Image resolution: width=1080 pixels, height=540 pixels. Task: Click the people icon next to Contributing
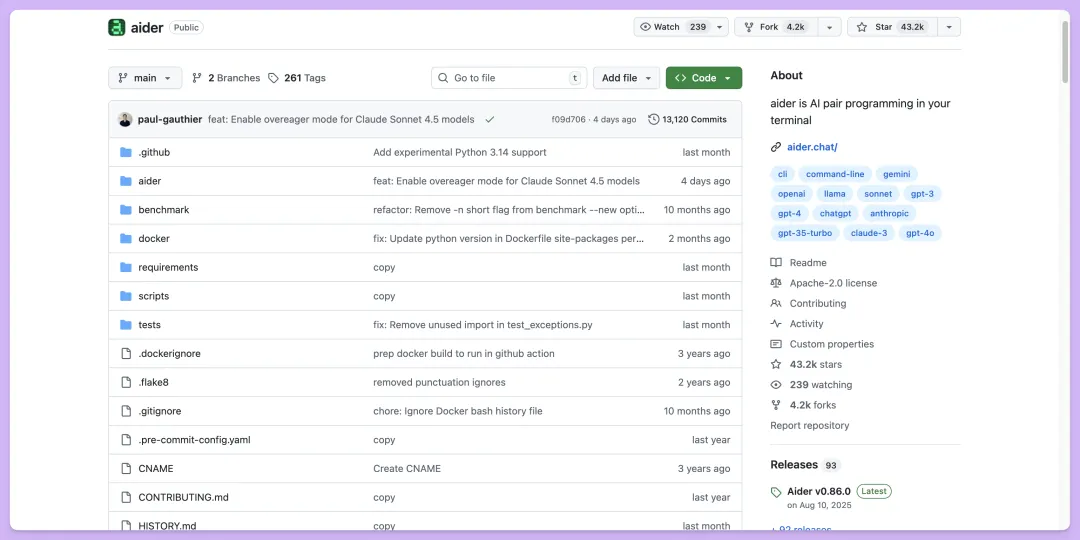pyautogui.click(x=776, y=303)
